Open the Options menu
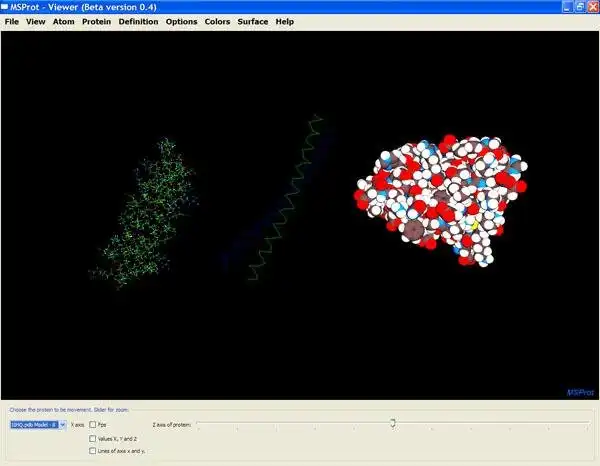The image size is (600, 466). point(181,22)
